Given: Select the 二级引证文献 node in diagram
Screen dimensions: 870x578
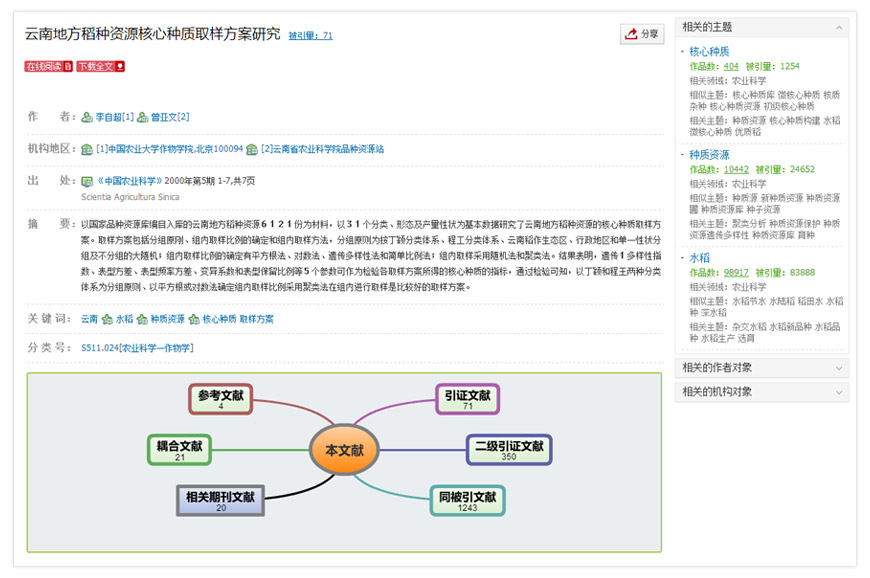Looking at the screenshot, I should point(509,450).
